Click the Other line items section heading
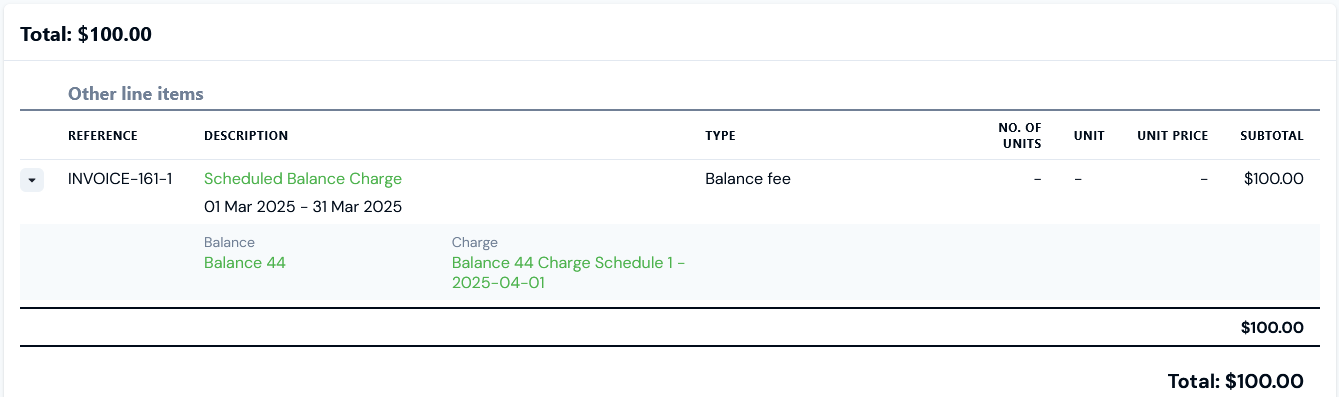 136,94
